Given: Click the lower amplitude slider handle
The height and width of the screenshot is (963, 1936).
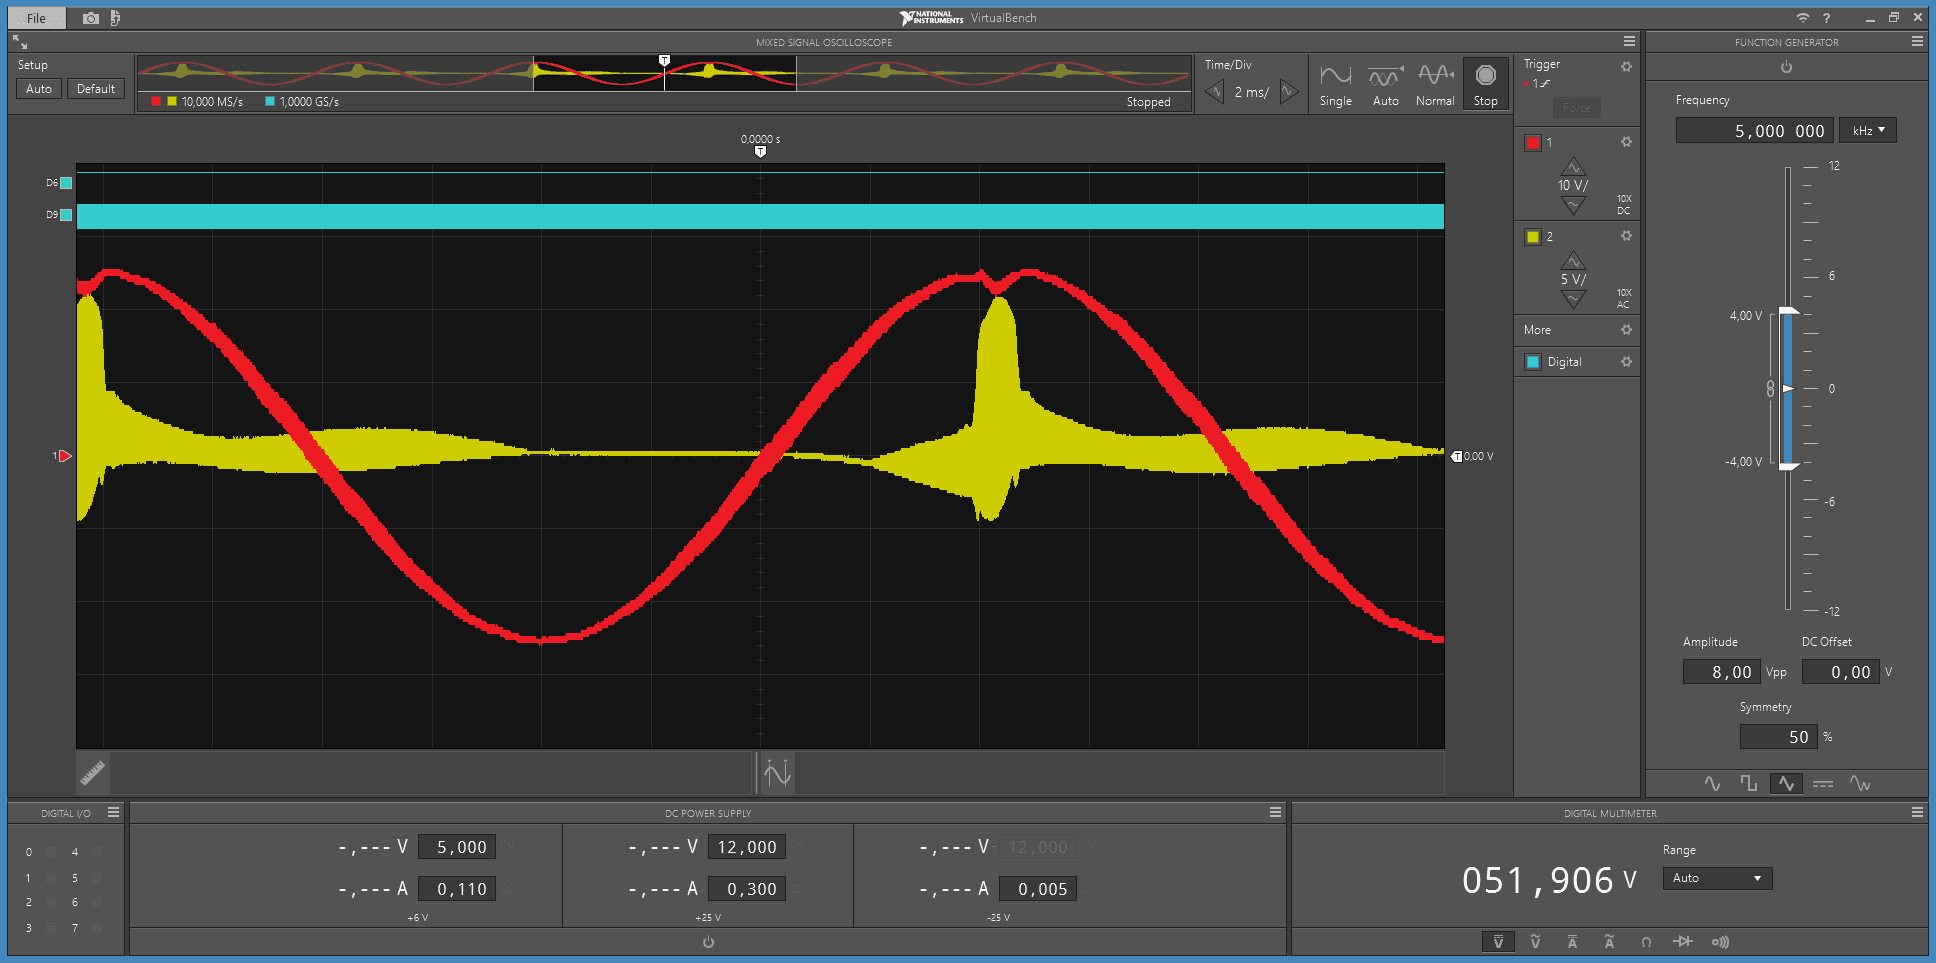Looking at the screenshot, I should pos(1789,466).
